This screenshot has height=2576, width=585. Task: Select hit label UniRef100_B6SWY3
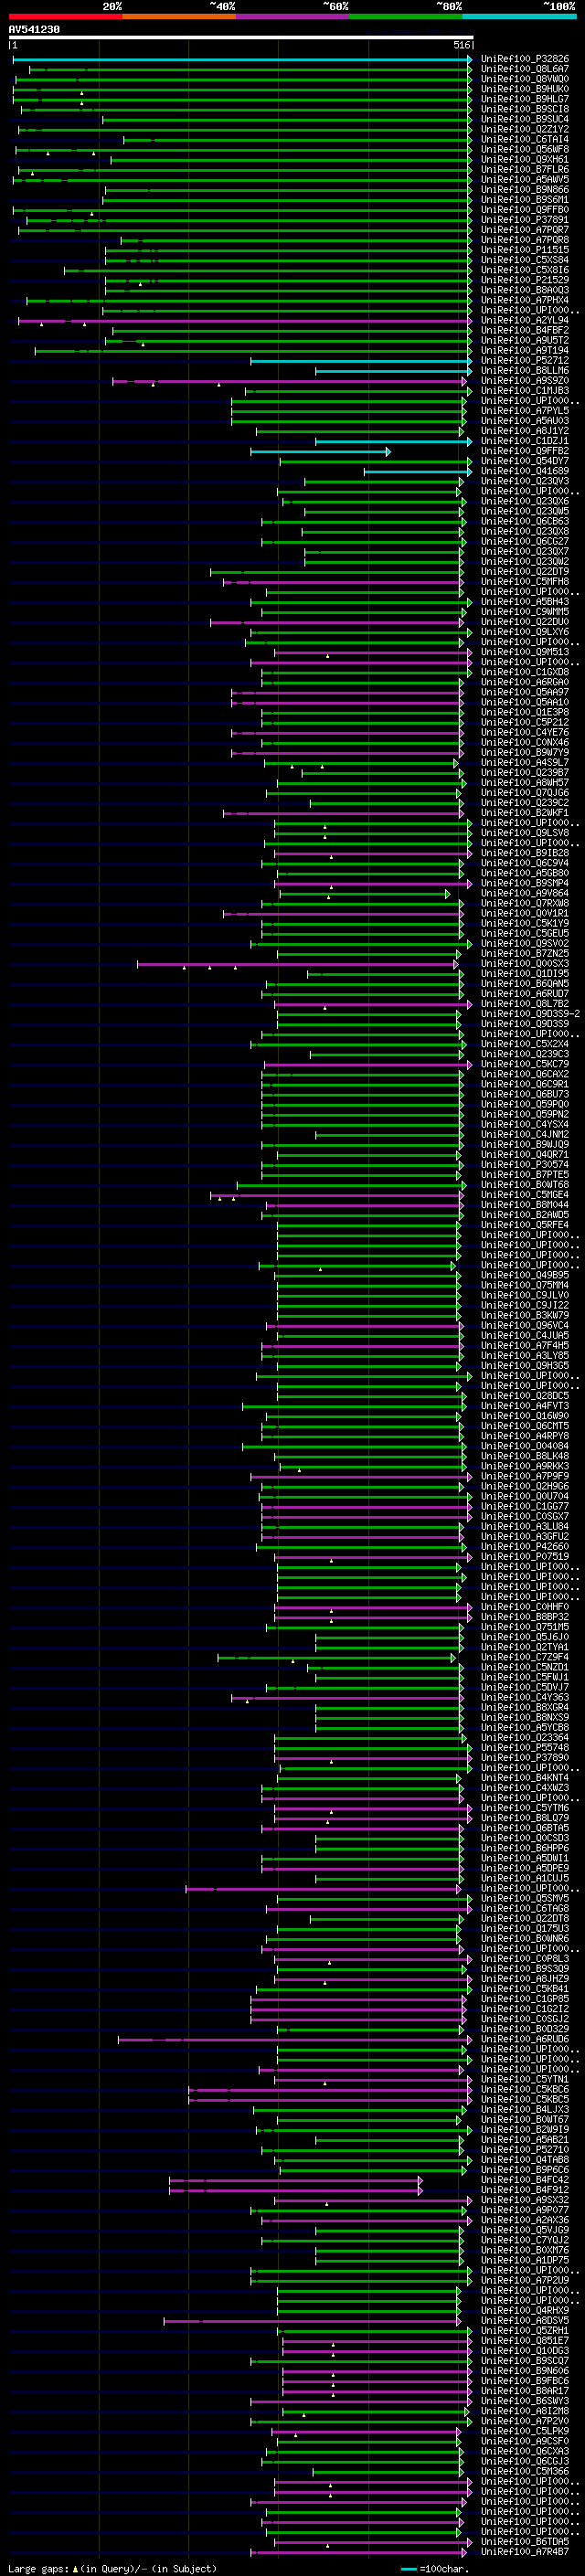(x=525, y=2401)
